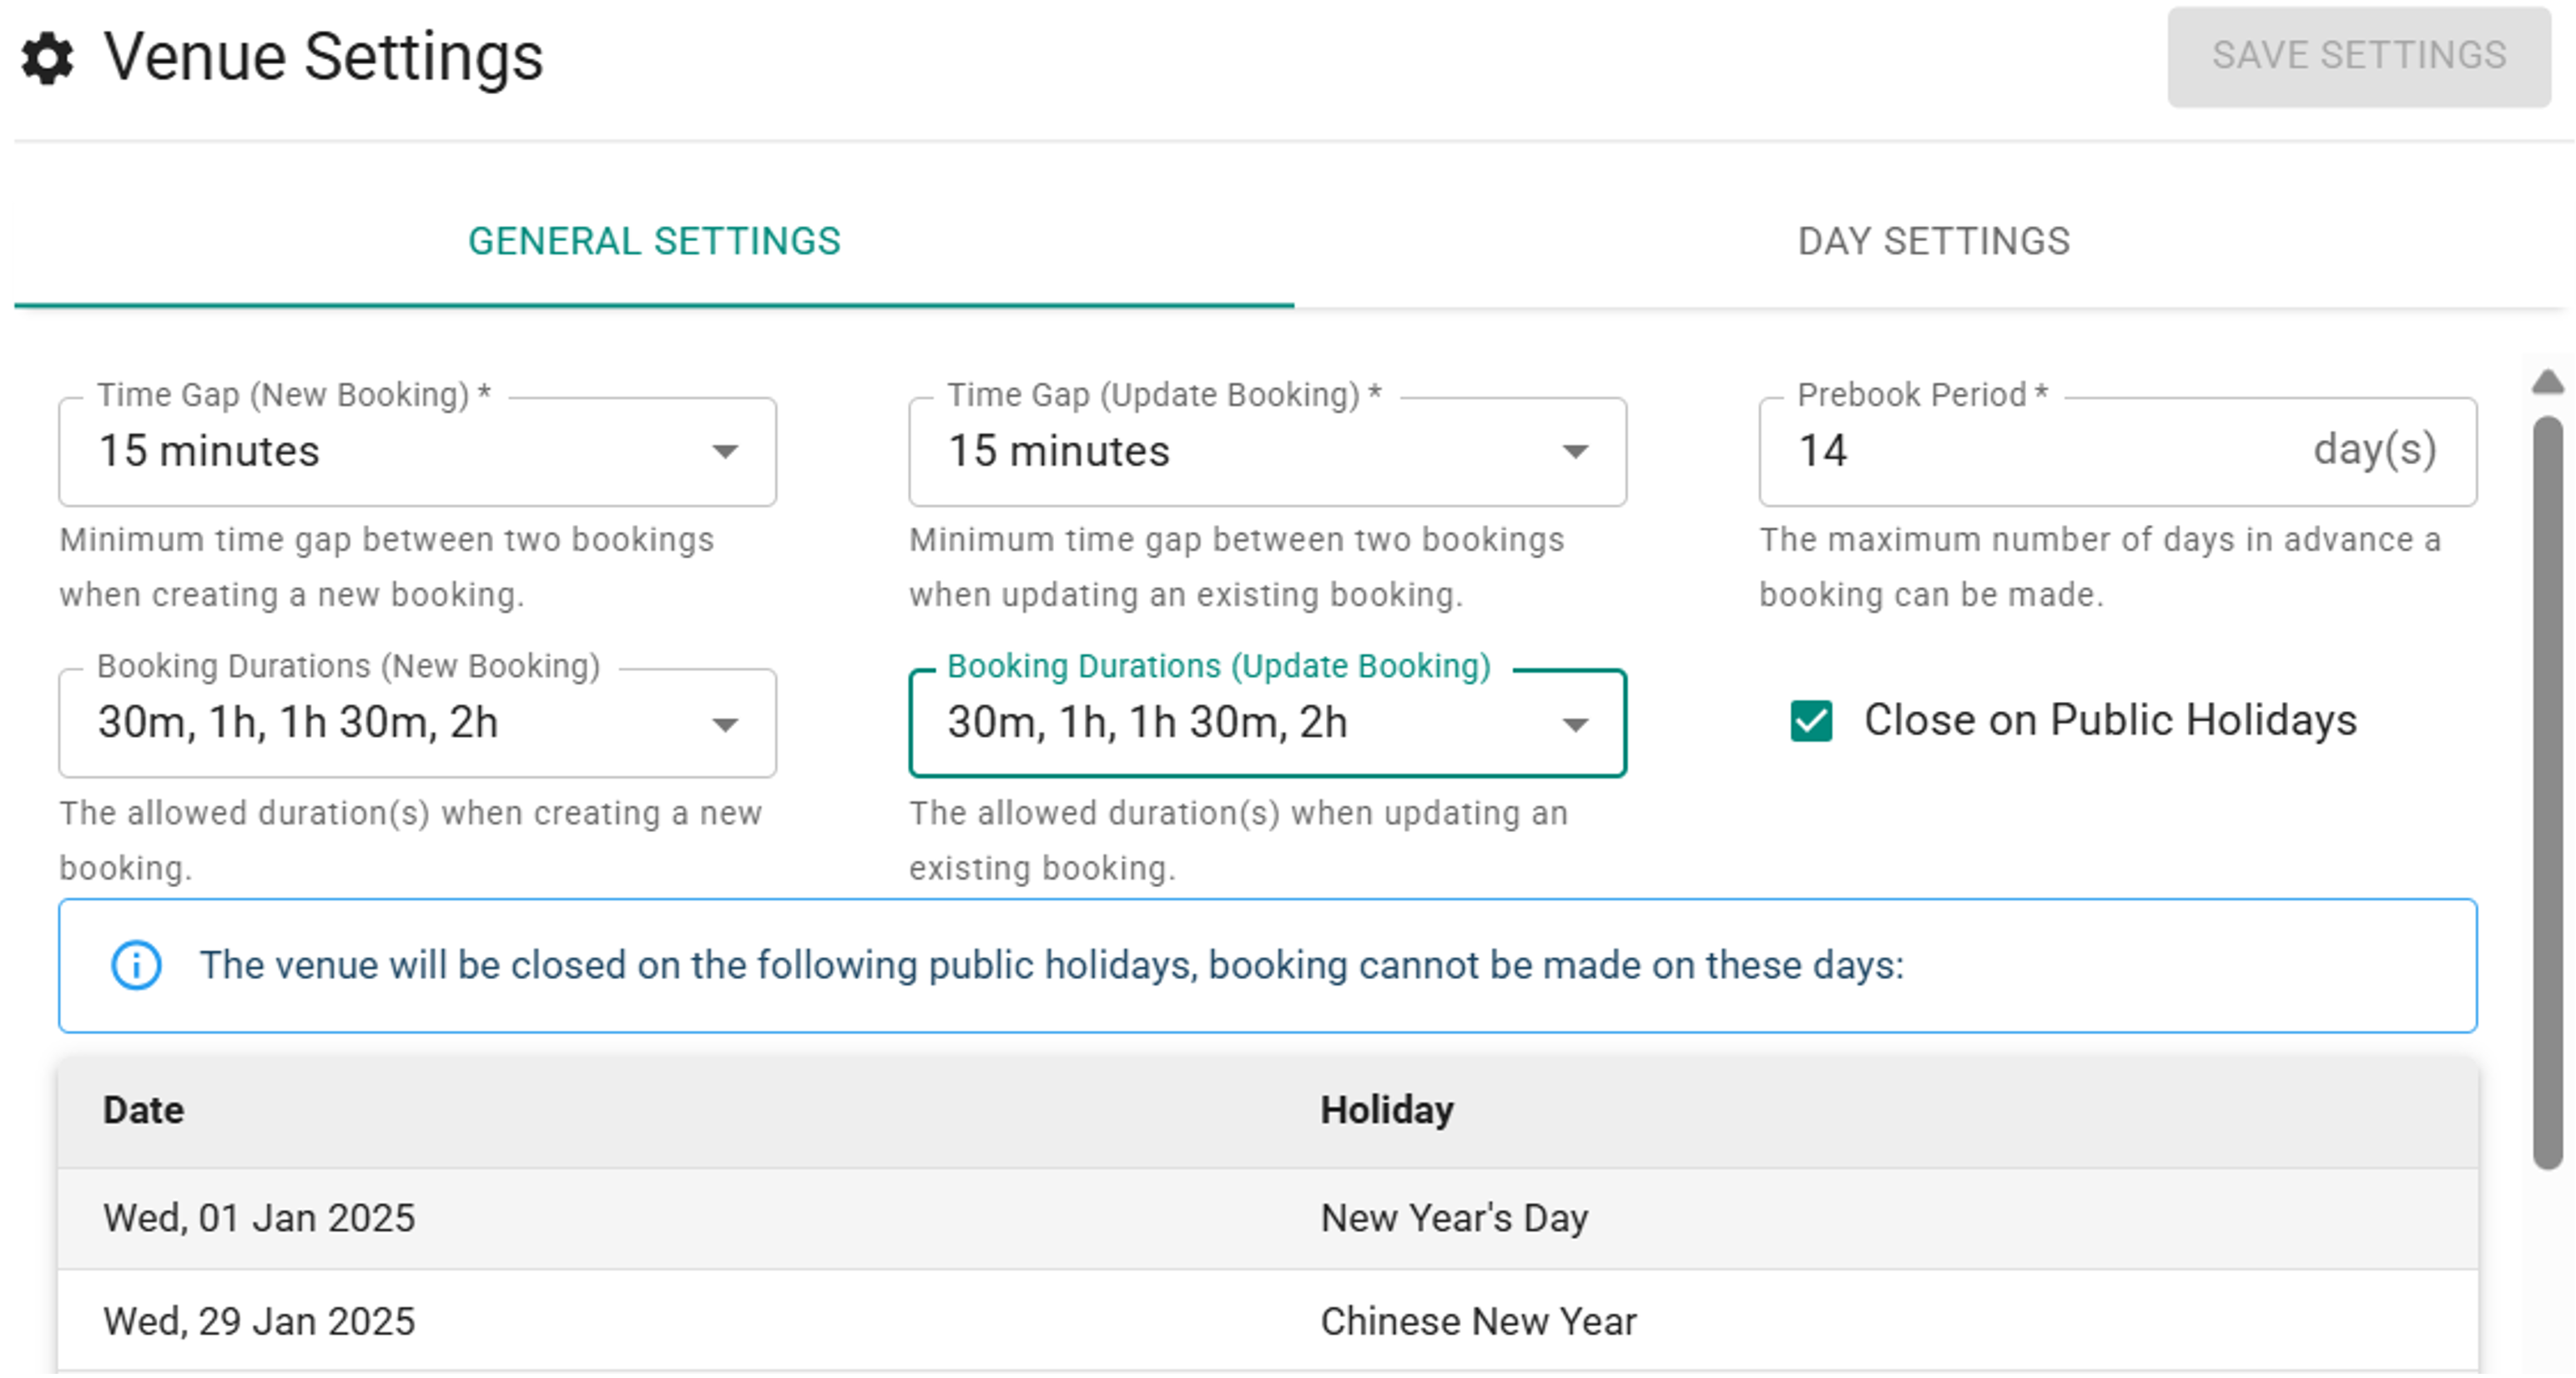Screen dimensions: 2576x1378
Task: Click the Prebook Period input field
Action: pyautogui.click(x=2040, y=451)
